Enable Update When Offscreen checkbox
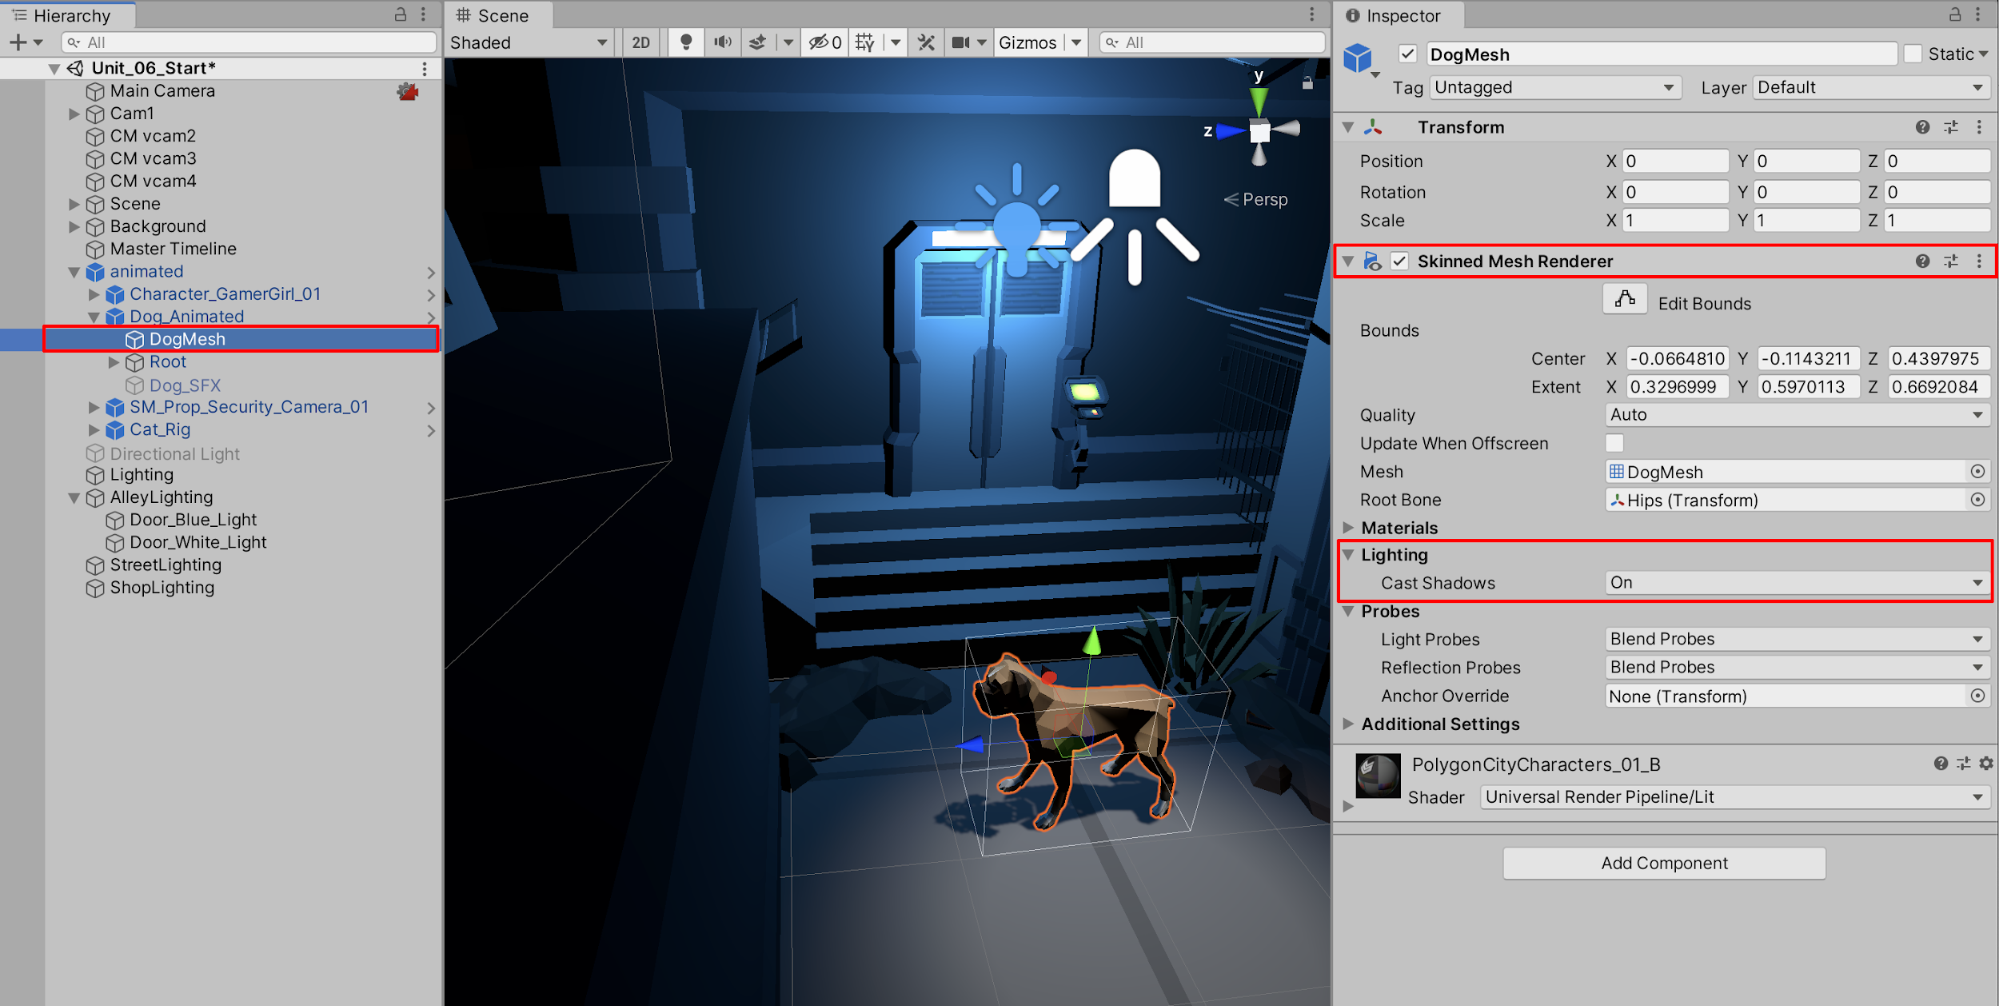The width and height of the screenshot is (1999, 1006). (x=1614, y=443)
